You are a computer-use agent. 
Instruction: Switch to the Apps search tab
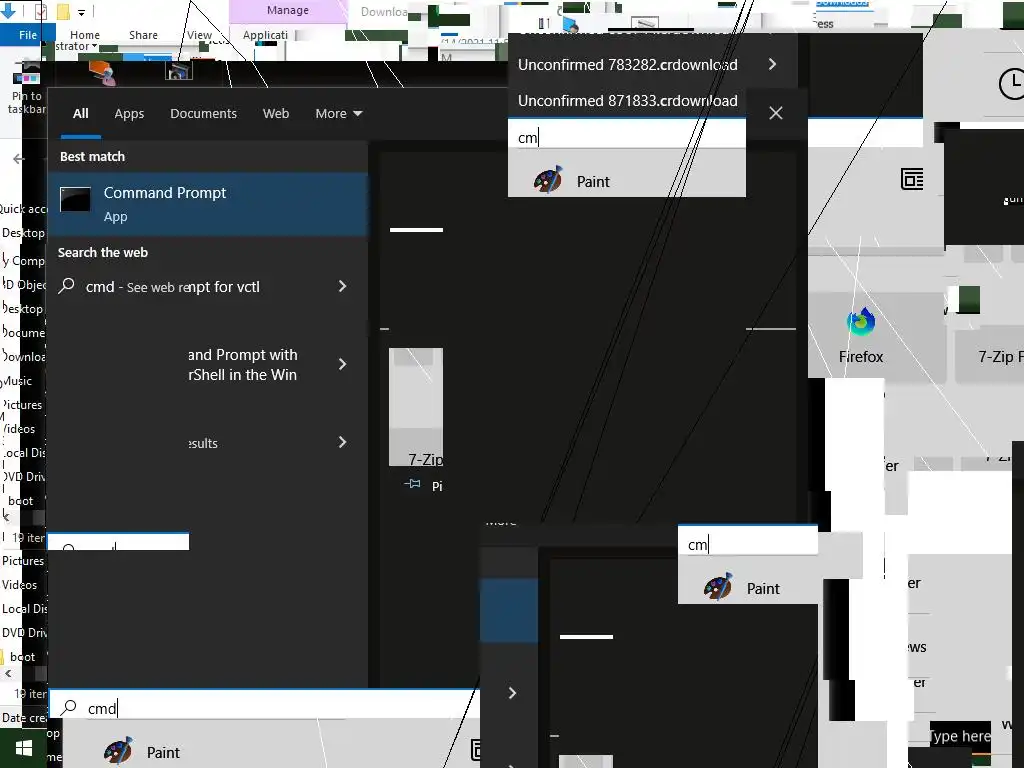tap(129, 114)
